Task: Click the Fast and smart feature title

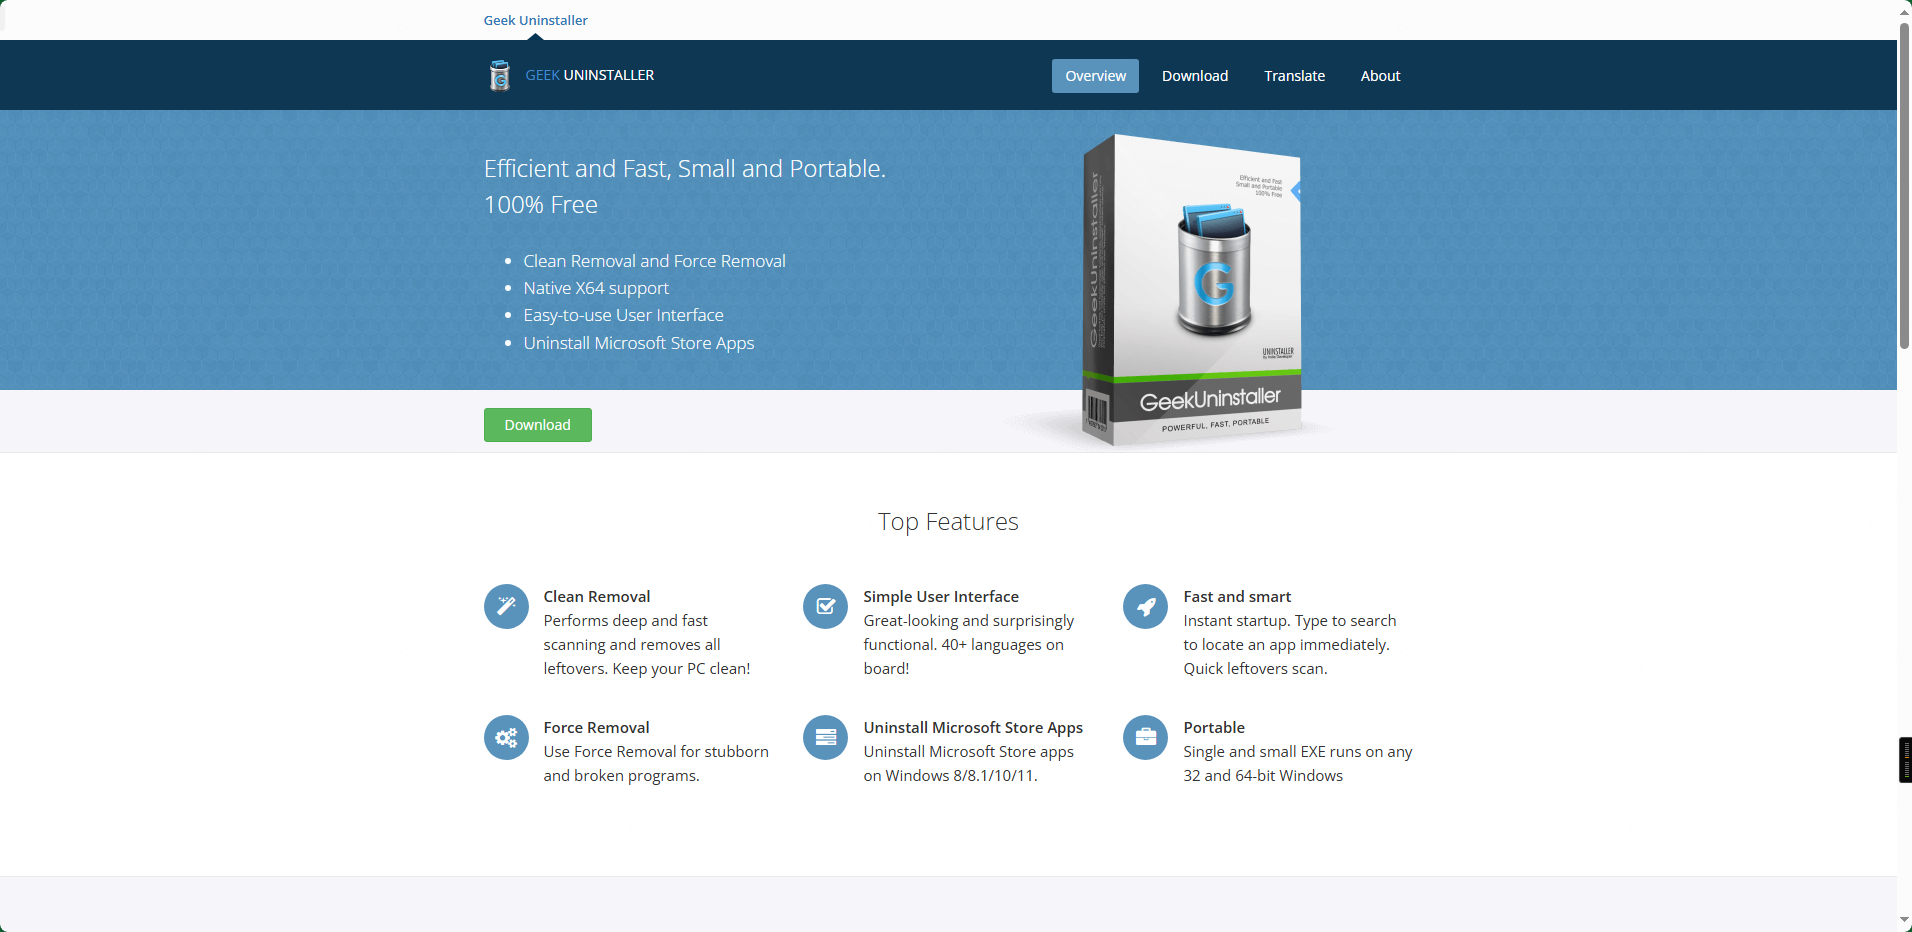Action: (x=1237, y=597)
